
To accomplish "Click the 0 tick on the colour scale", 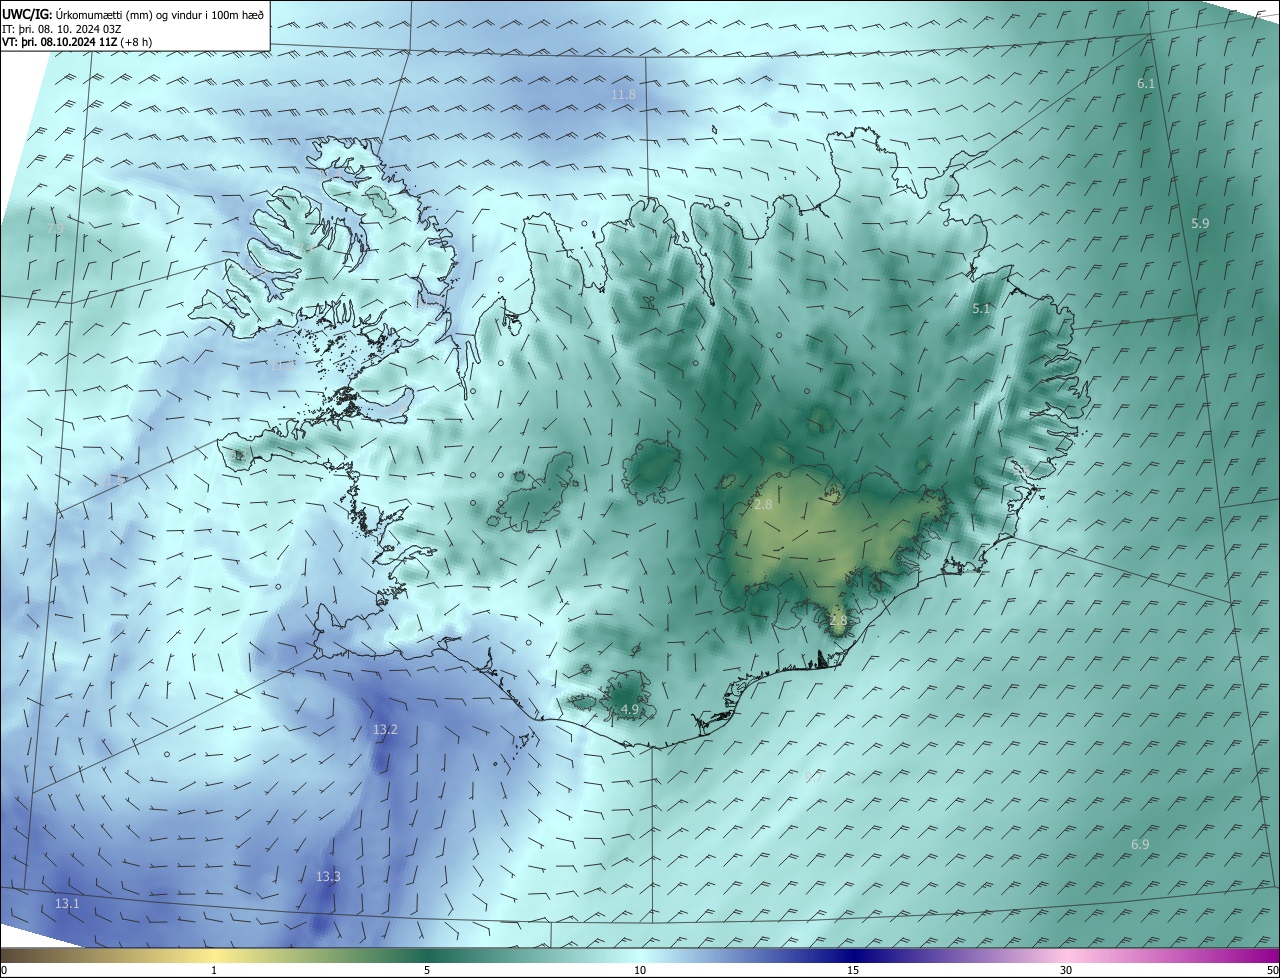I will (4, 970).
